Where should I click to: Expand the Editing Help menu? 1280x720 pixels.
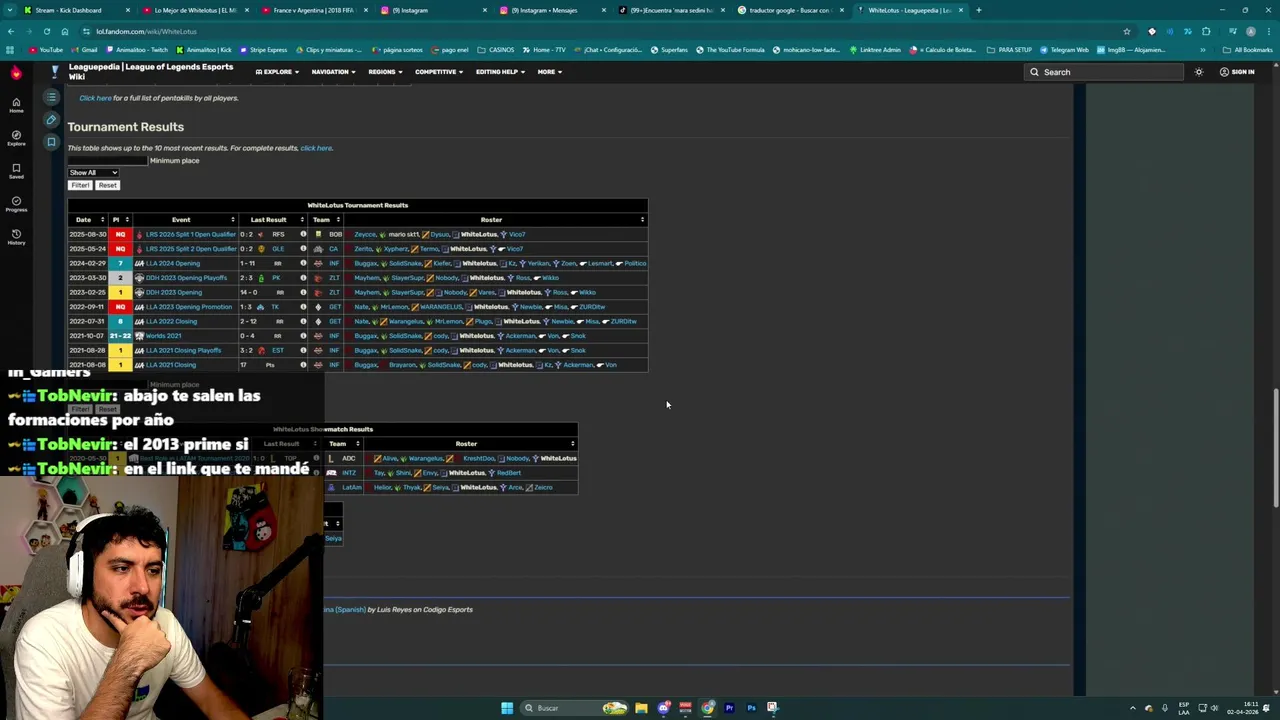coord(500,72)
